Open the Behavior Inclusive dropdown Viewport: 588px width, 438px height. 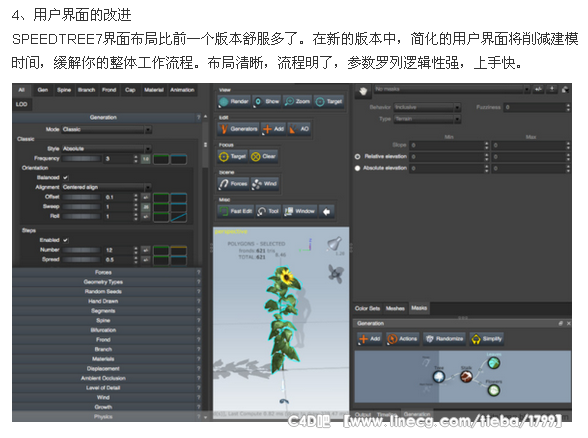click(x=427, y=107)
